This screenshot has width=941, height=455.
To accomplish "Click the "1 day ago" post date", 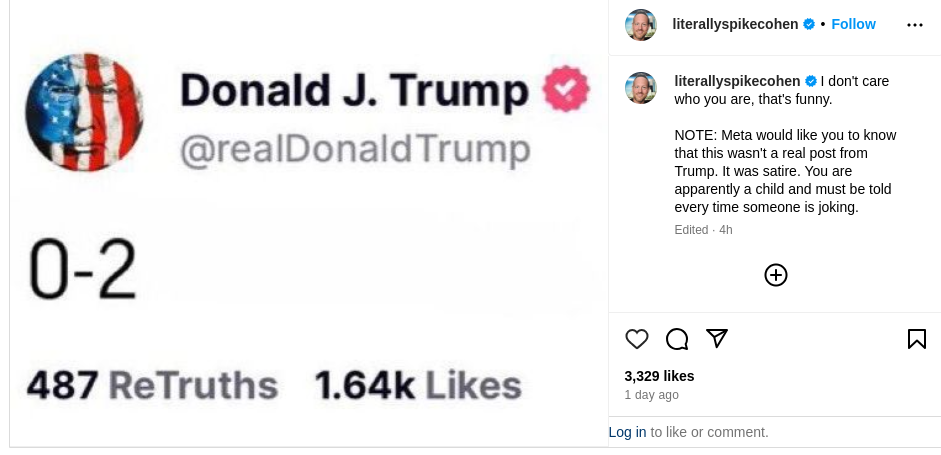I will (x=651, y=395).
